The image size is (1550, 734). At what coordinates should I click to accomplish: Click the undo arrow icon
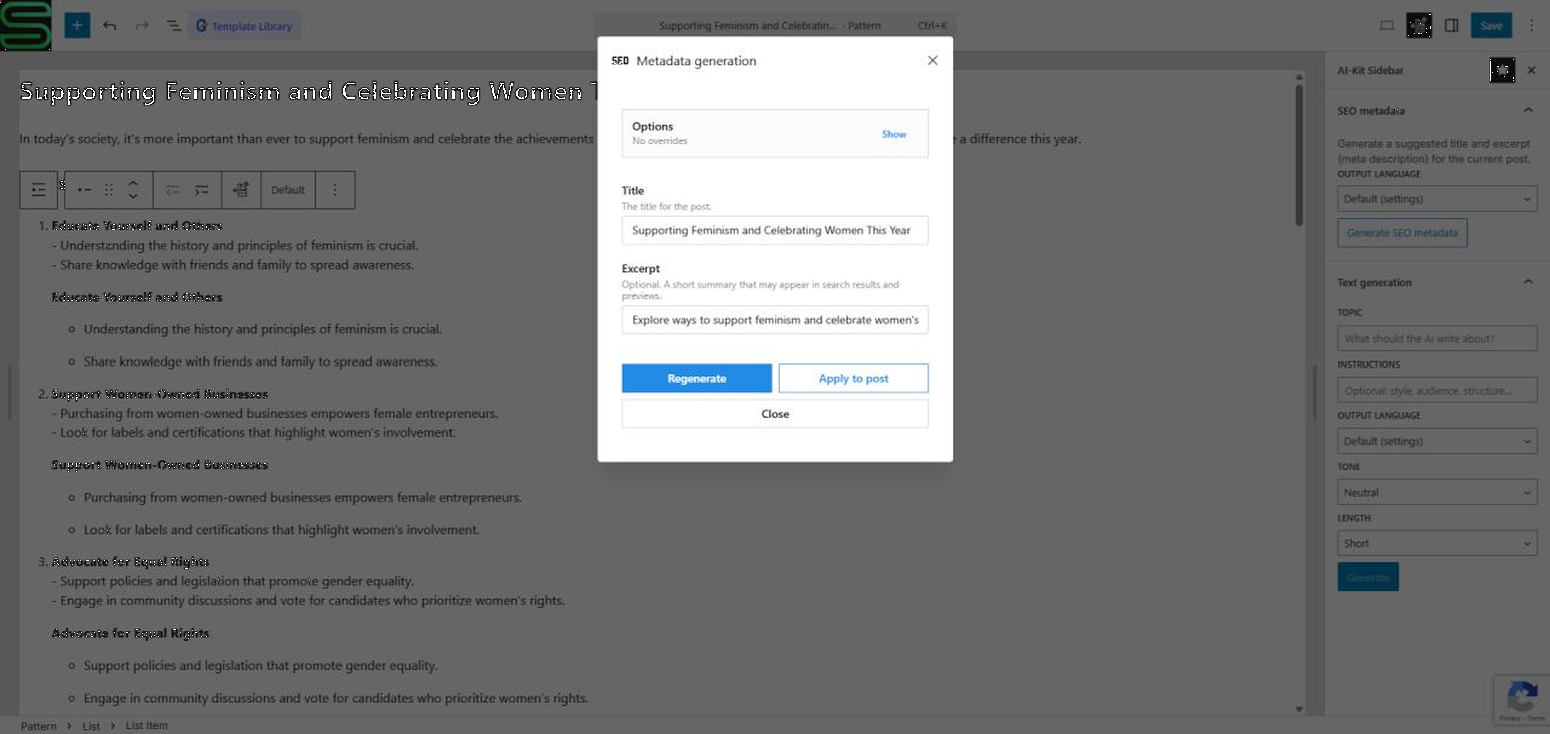(110, 26)
